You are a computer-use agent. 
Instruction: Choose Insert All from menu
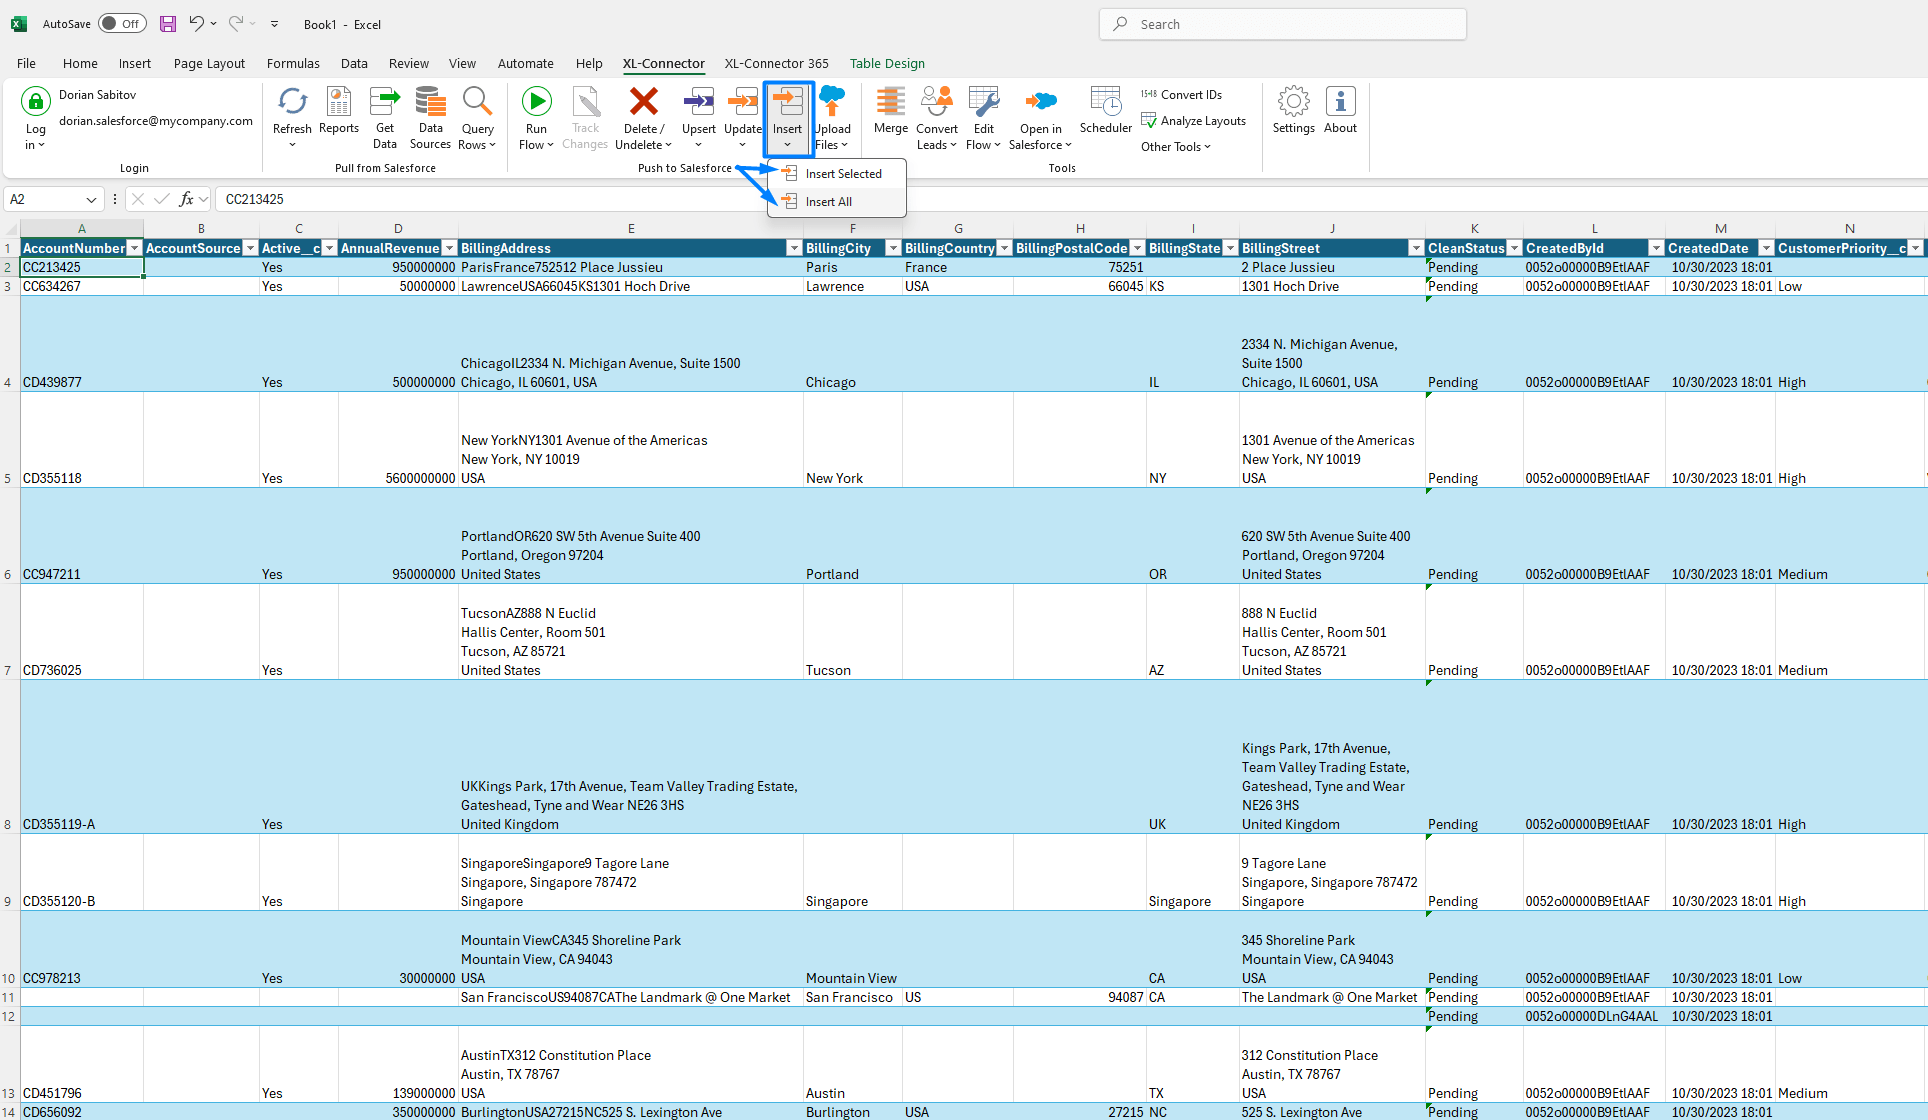point(828,202)
